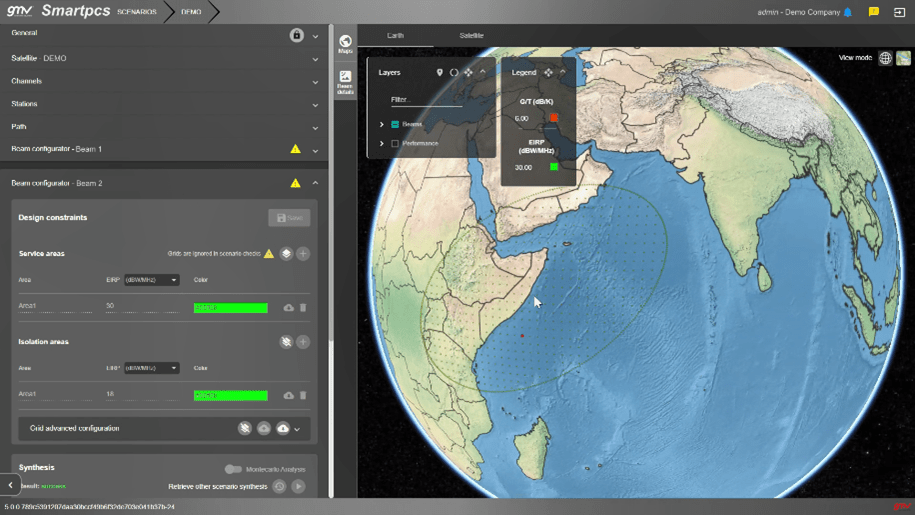Click the lock icon in General row
The height and width of the screenshot is (515, 915).
(296, 35)
